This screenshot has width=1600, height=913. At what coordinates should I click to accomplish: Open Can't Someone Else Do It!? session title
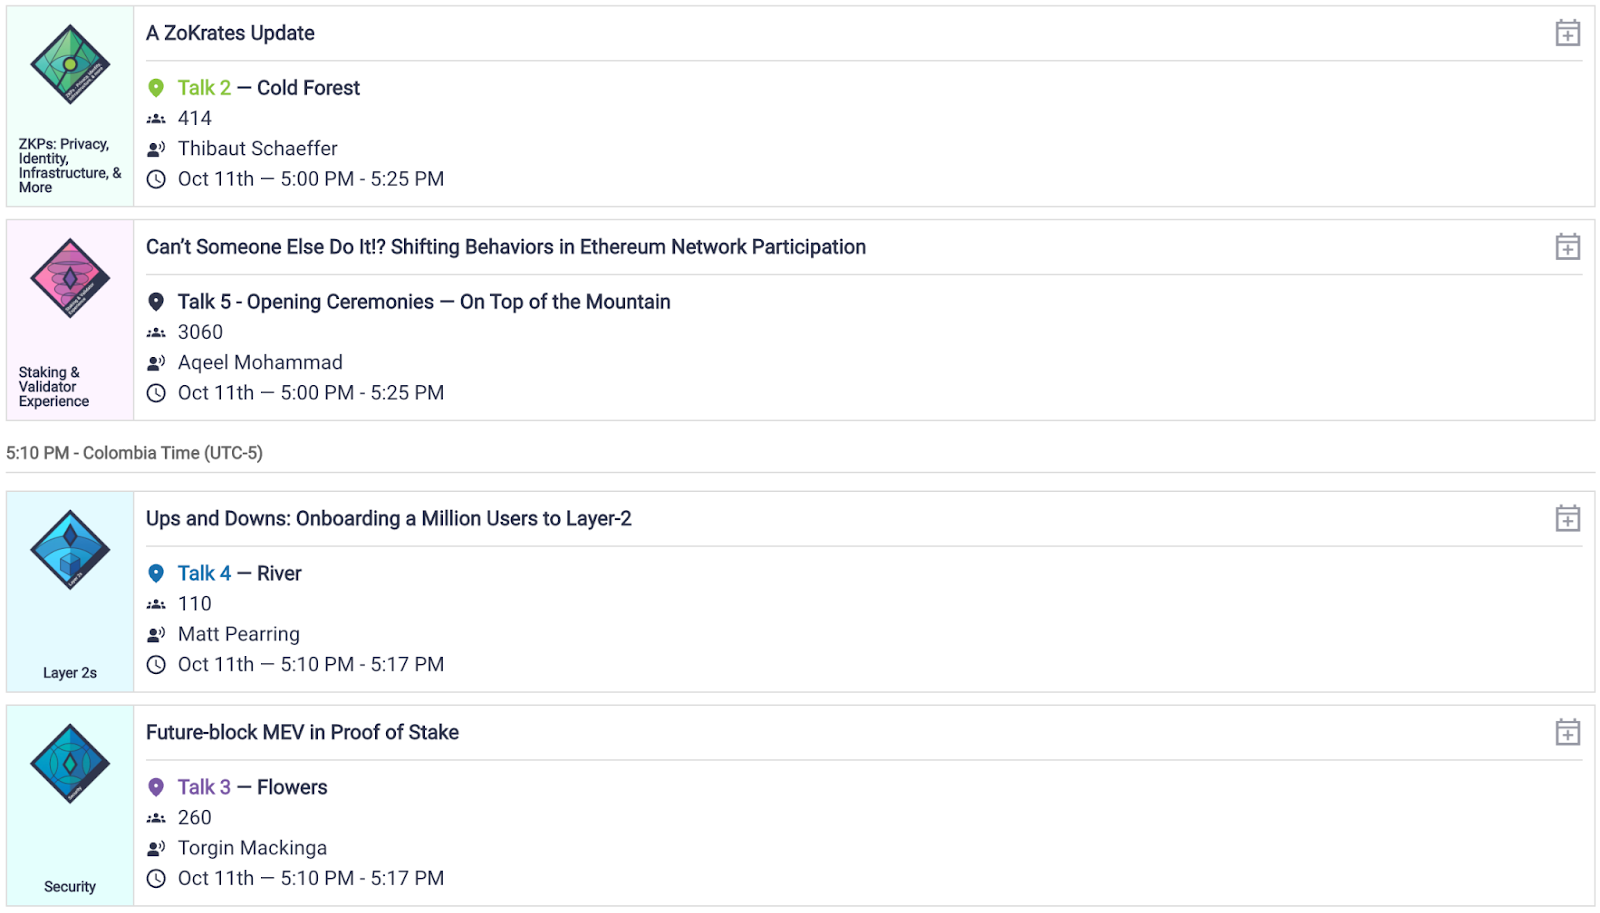click(x=506, y=247)
